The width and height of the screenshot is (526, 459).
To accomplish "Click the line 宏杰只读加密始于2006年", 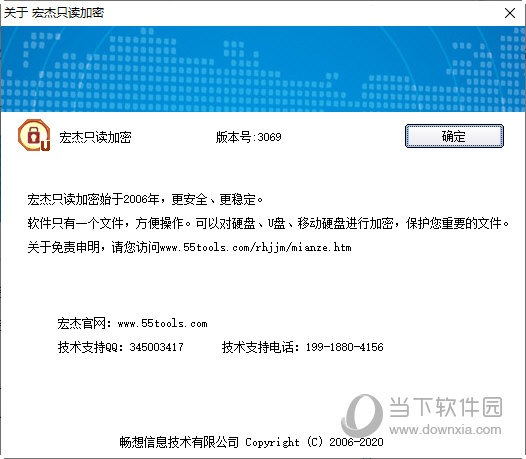I will coord(145,199).
